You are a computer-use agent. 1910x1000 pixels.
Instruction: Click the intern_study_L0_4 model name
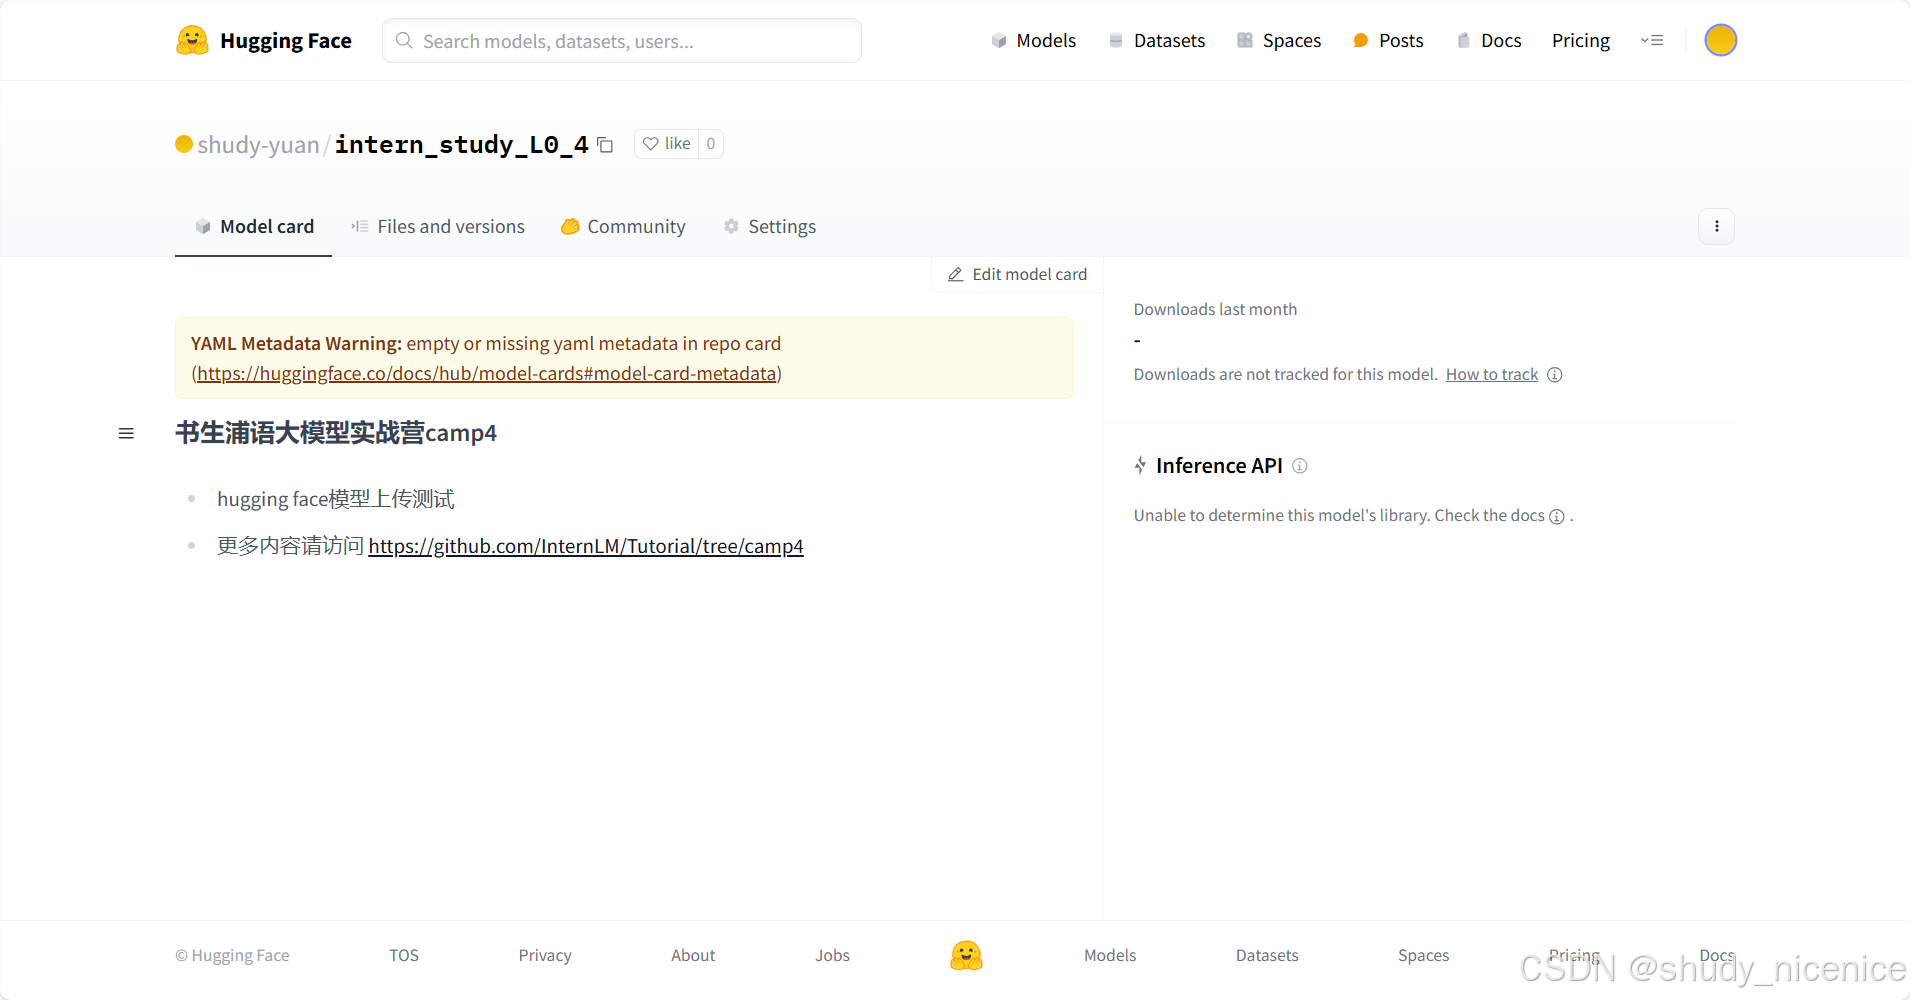tap(461, 145)
